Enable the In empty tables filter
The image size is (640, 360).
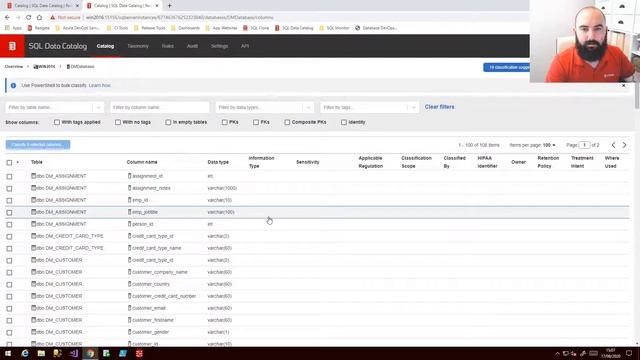[x=168, y=122]
